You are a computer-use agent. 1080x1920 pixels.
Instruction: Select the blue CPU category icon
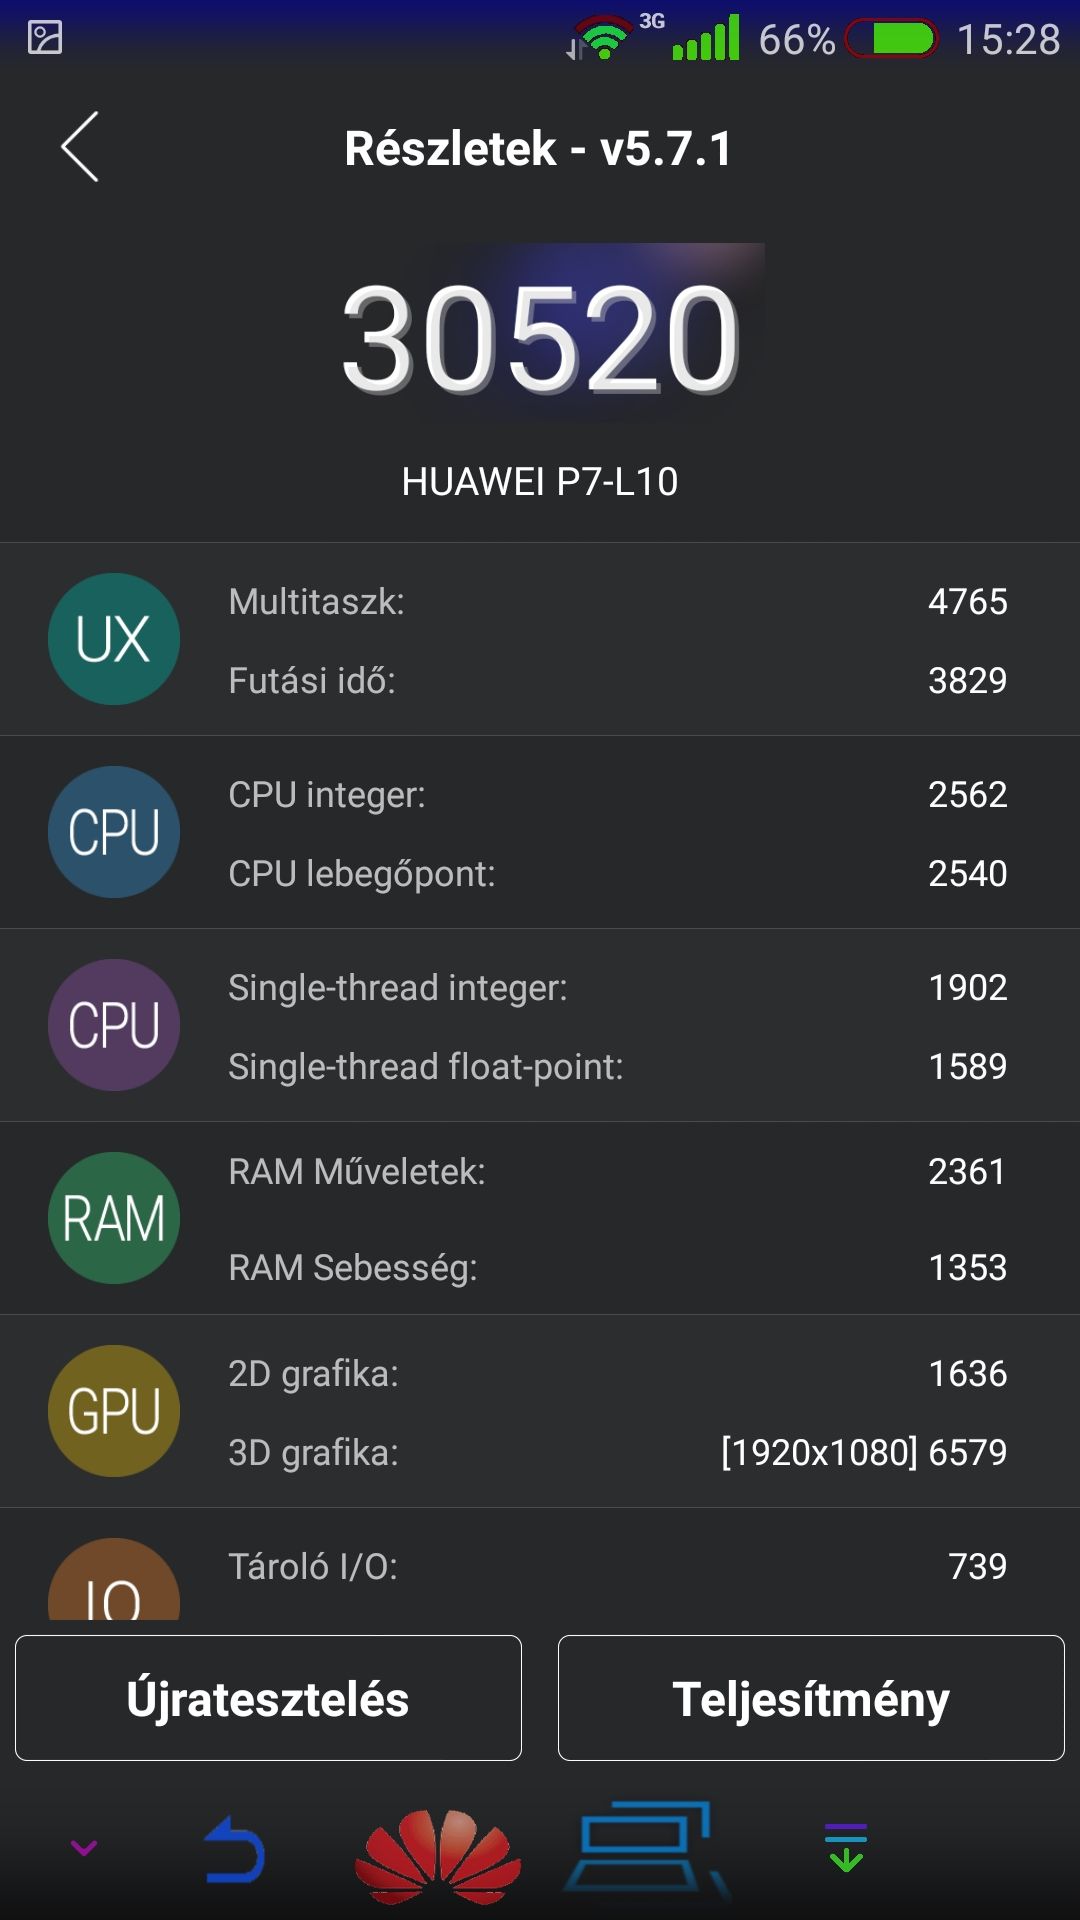pos(114,832)
